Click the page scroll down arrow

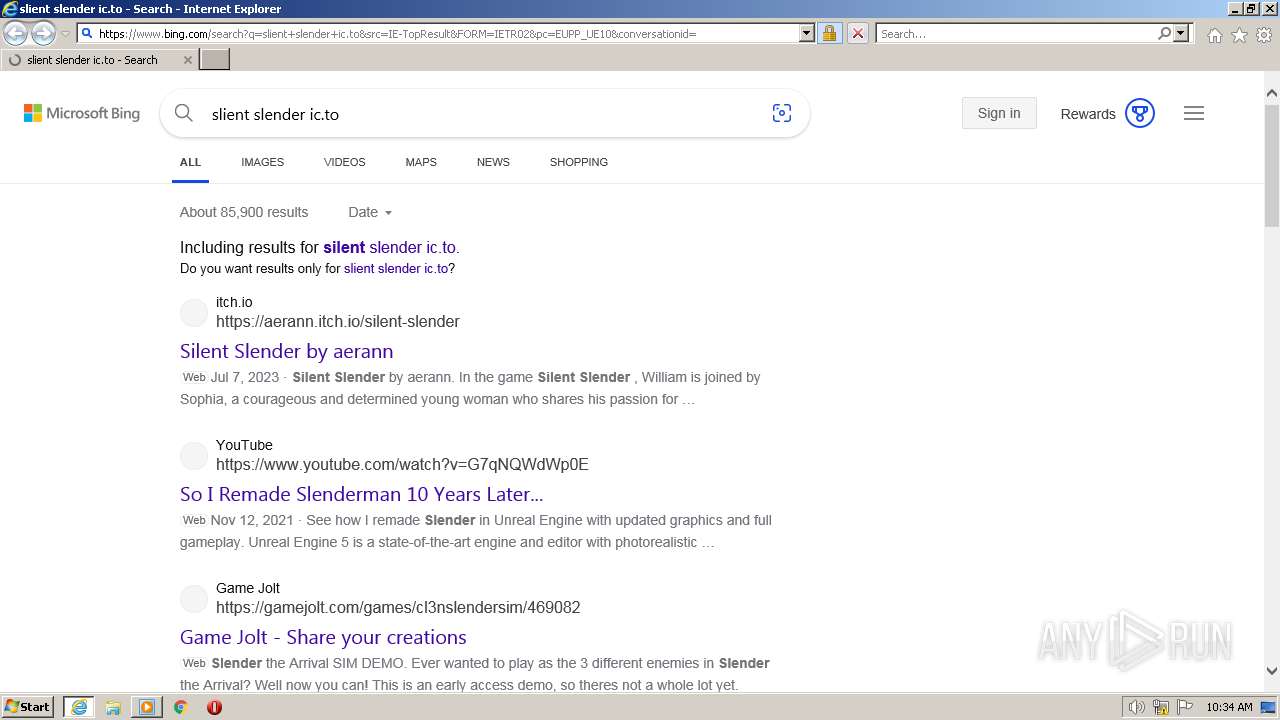[1272, 672]
